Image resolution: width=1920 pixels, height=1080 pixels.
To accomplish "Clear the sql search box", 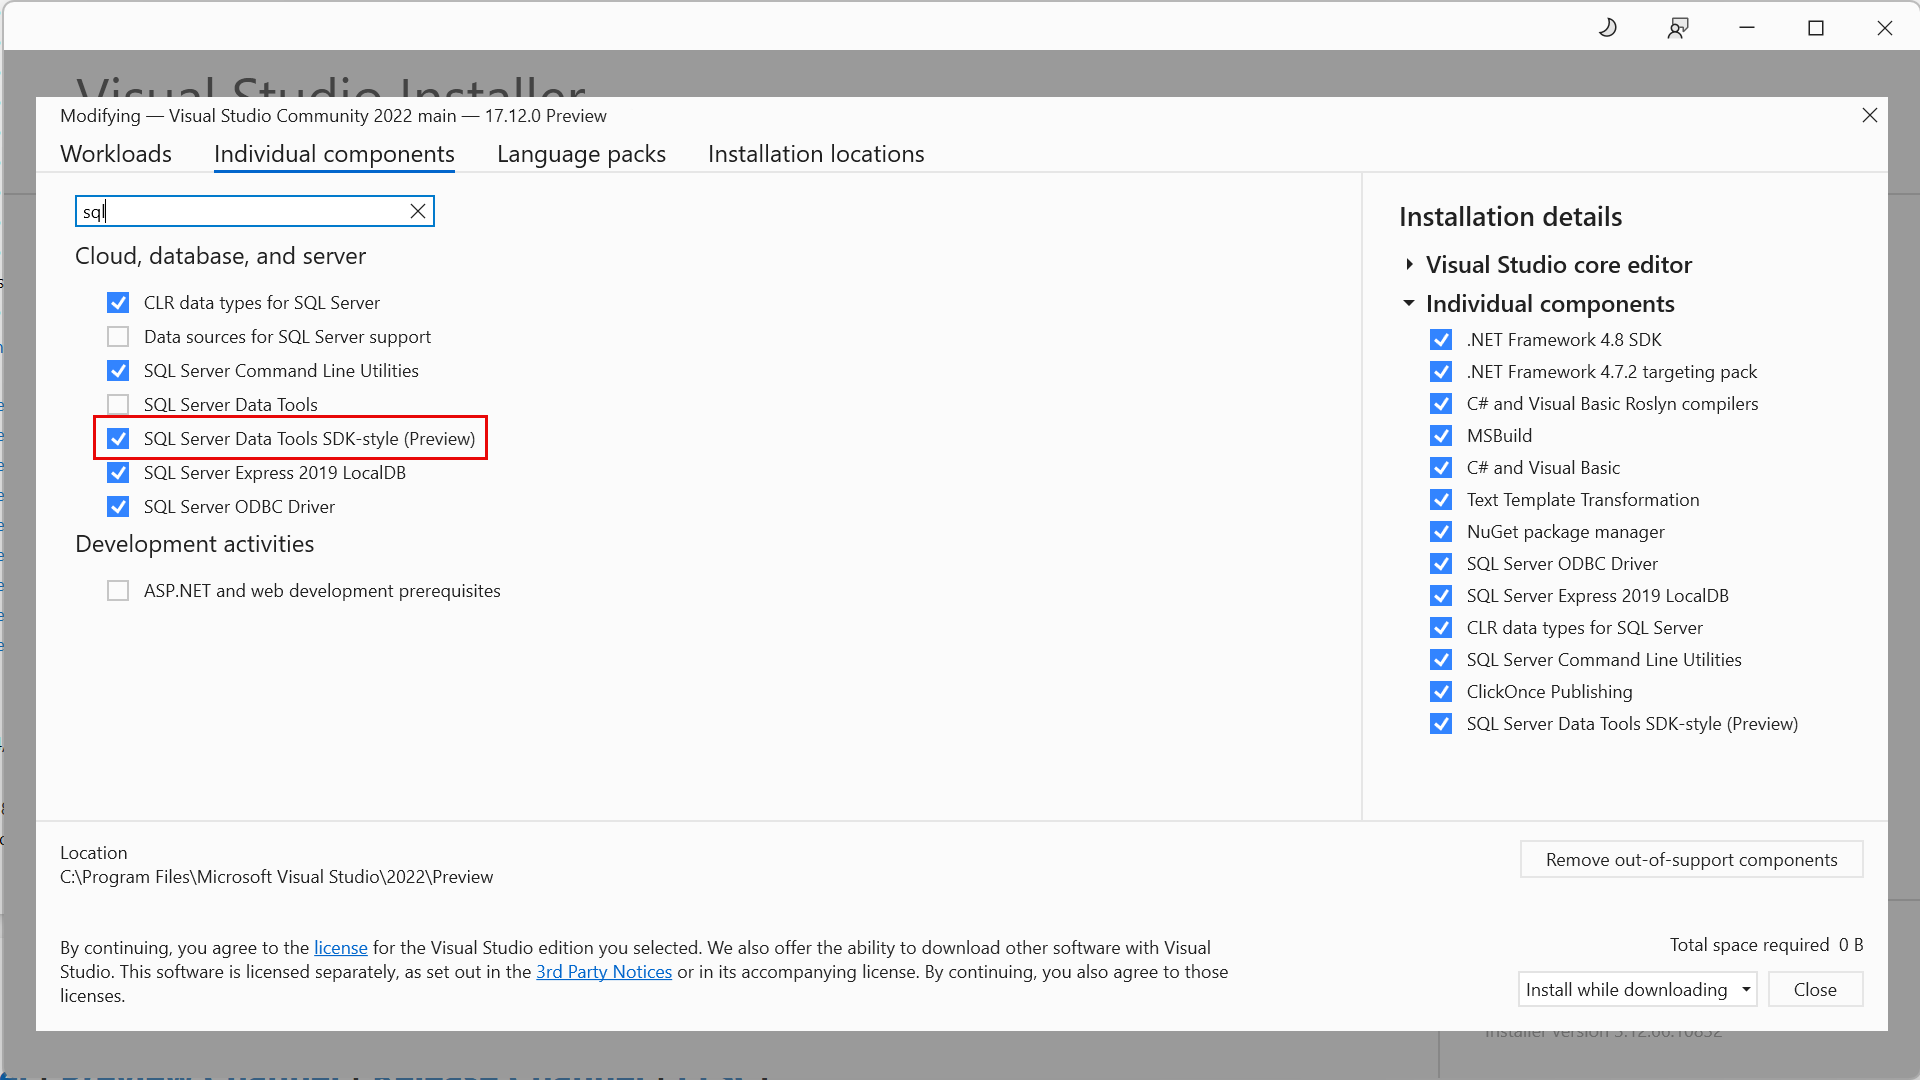I will (418, 211).
